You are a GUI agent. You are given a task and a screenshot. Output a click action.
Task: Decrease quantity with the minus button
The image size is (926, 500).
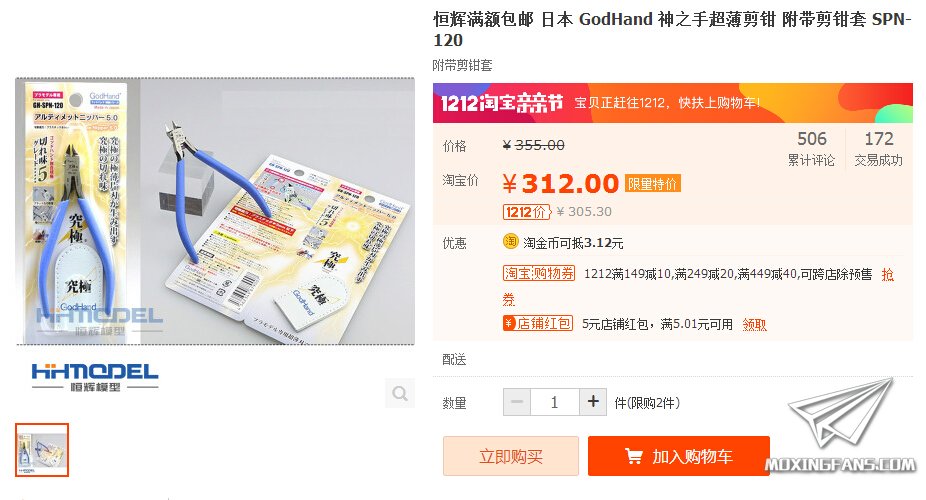click(517, 402)
